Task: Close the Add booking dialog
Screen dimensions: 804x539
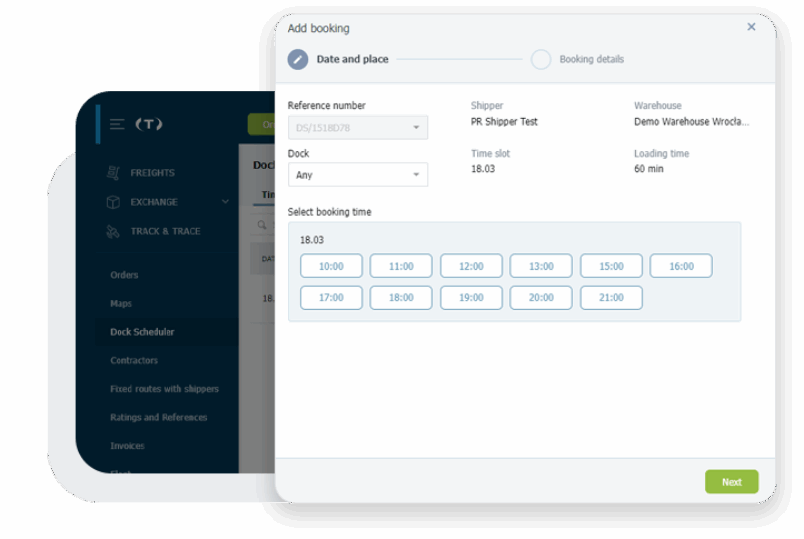Action: (x=751, y=27)
